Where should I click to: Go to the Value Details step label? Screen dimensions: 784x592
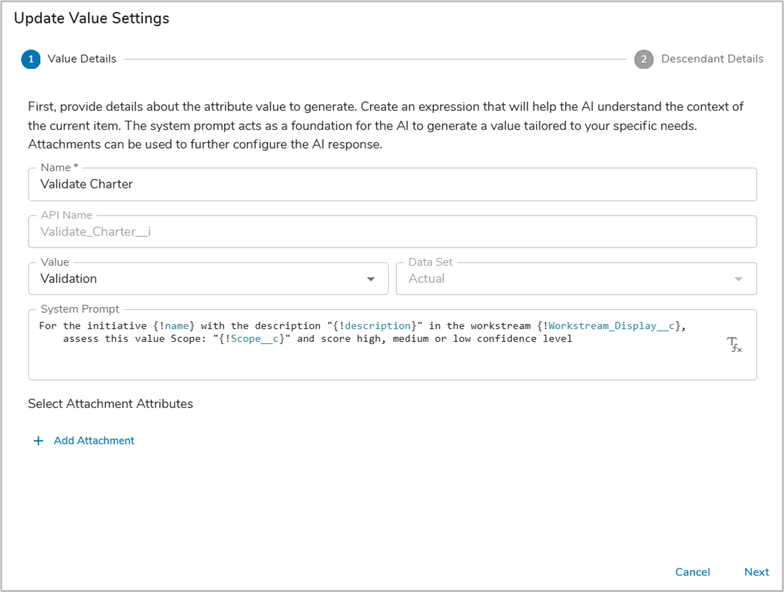click(x=82, y=59)
